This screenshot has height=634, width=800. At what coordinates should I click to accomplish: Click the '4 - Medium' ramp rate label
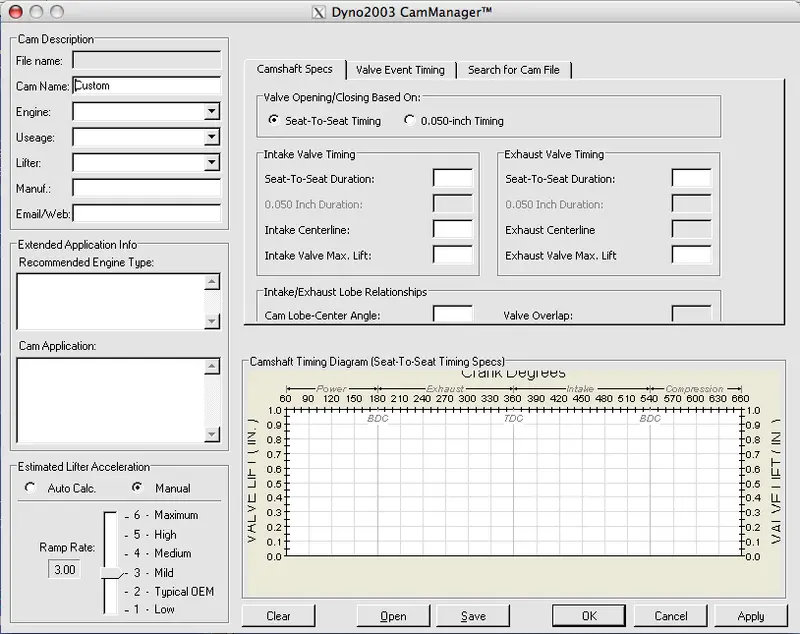tap(163, 553)
